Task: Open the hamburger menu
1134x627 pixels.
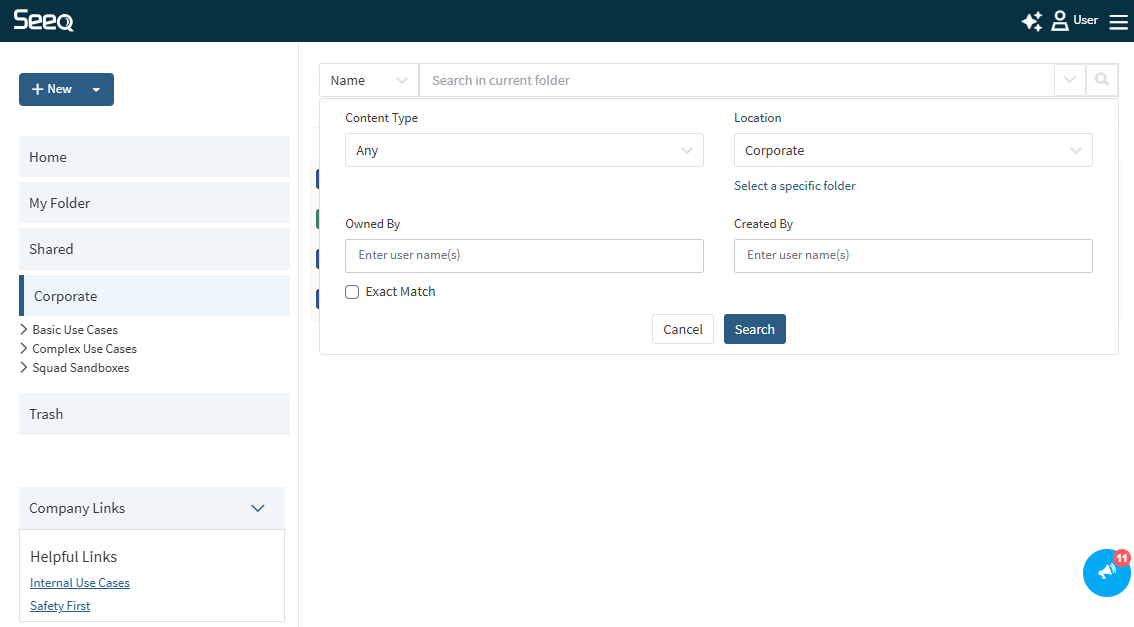Action: [x=1118, y=22]
